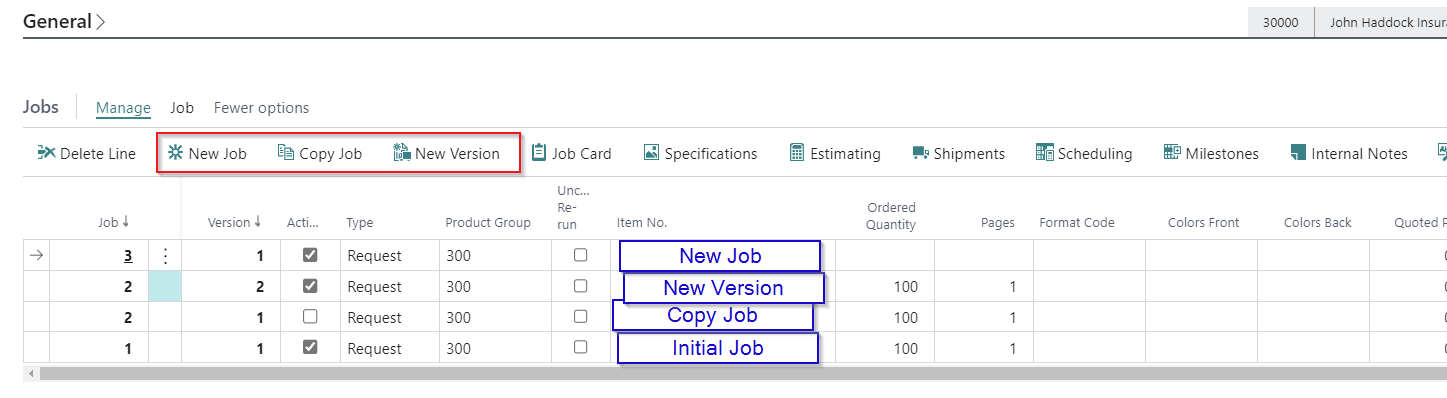The height and width of the screenshot is (398, 1447).
Task: Sort by the Job column header
Action: pos(113,222)
